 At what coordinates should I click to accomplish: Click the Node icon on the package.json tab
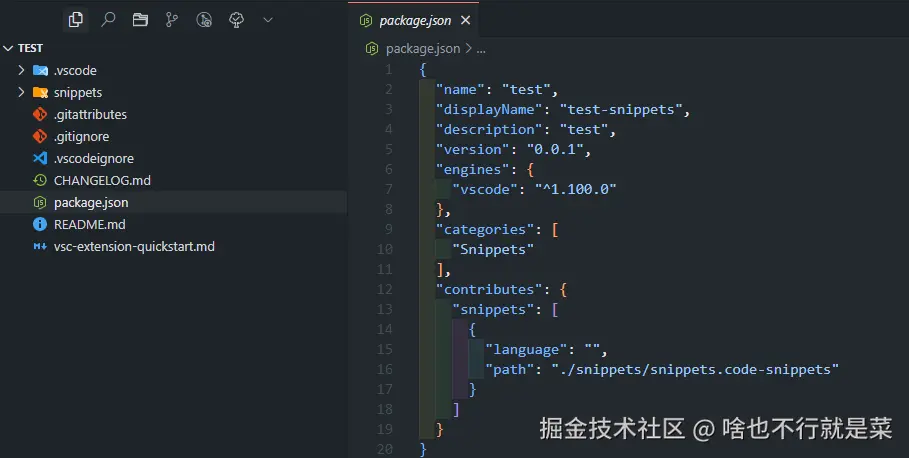pos(366,21)
